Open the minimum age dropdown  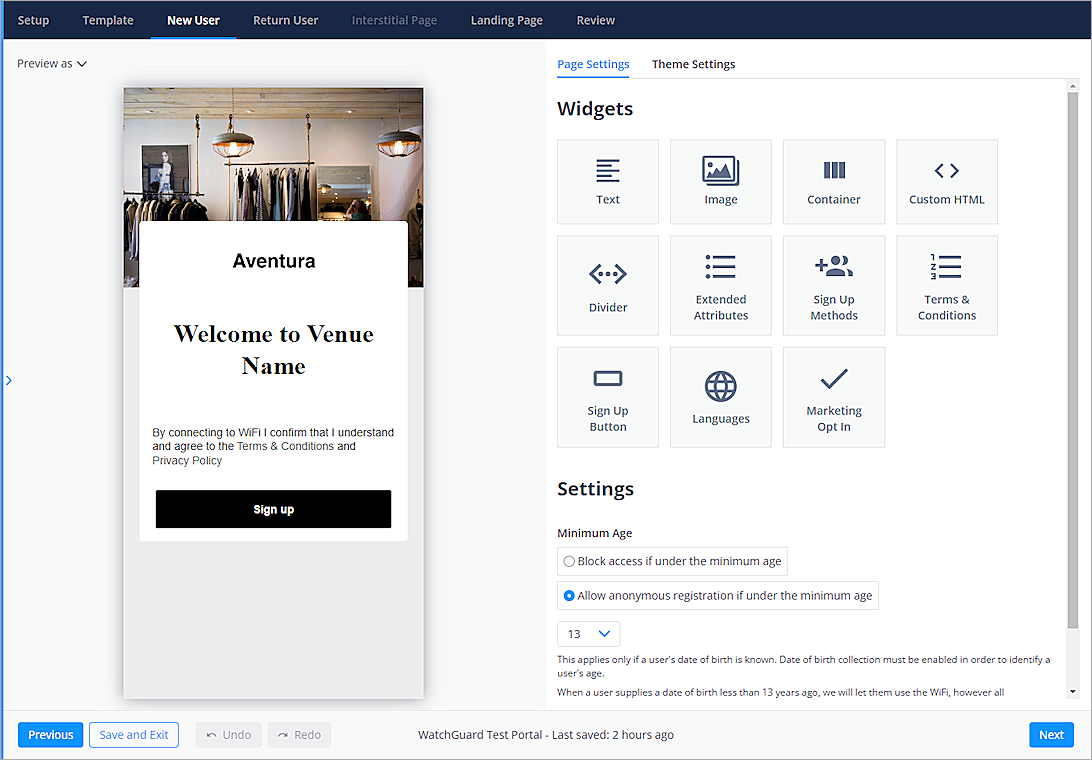tap(588, 633)
